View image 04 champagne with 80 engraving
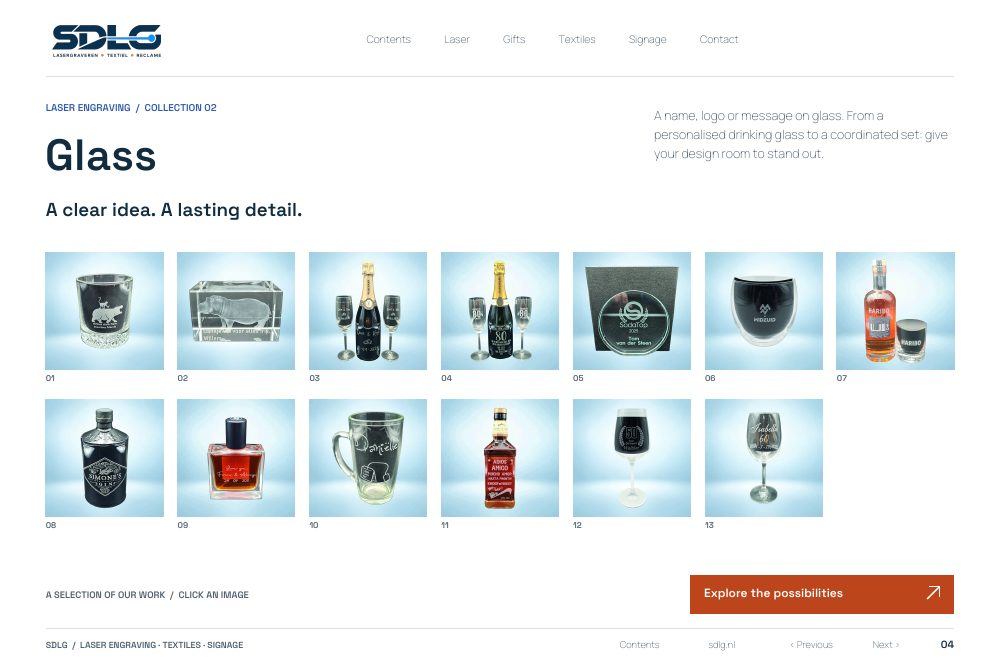Viewport: 1000px width, 667px height. tap(500, 311)
